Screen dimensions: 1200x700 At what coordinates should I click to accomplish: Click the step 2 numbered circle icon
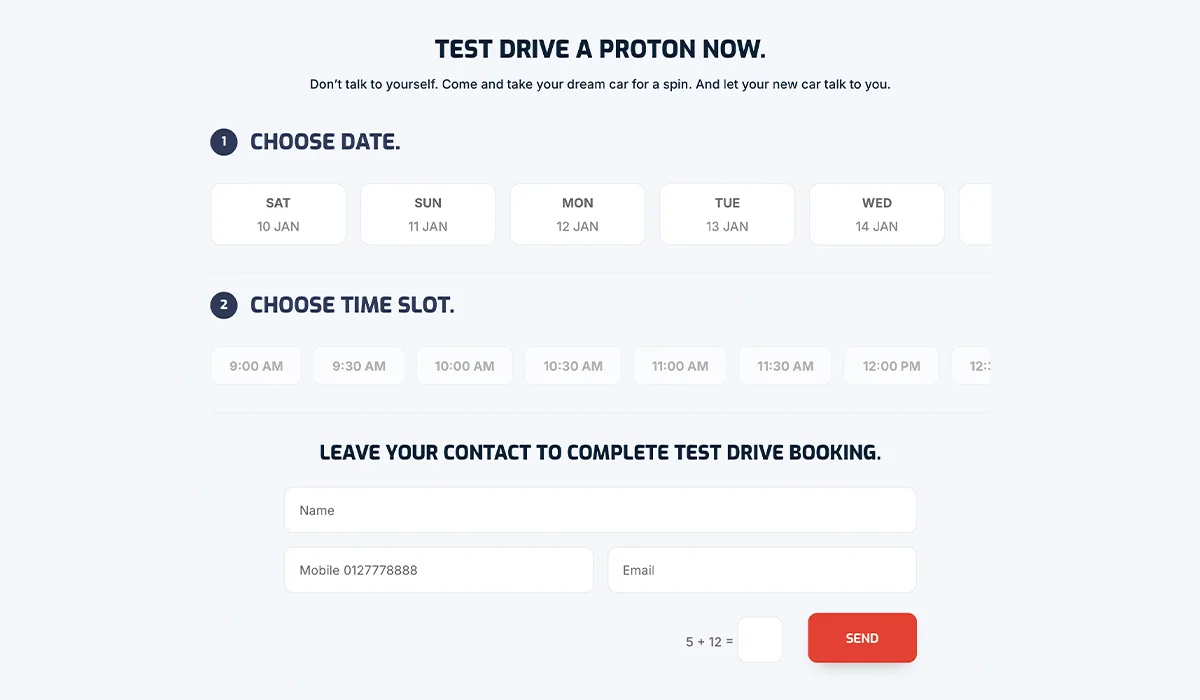point(224,305)
